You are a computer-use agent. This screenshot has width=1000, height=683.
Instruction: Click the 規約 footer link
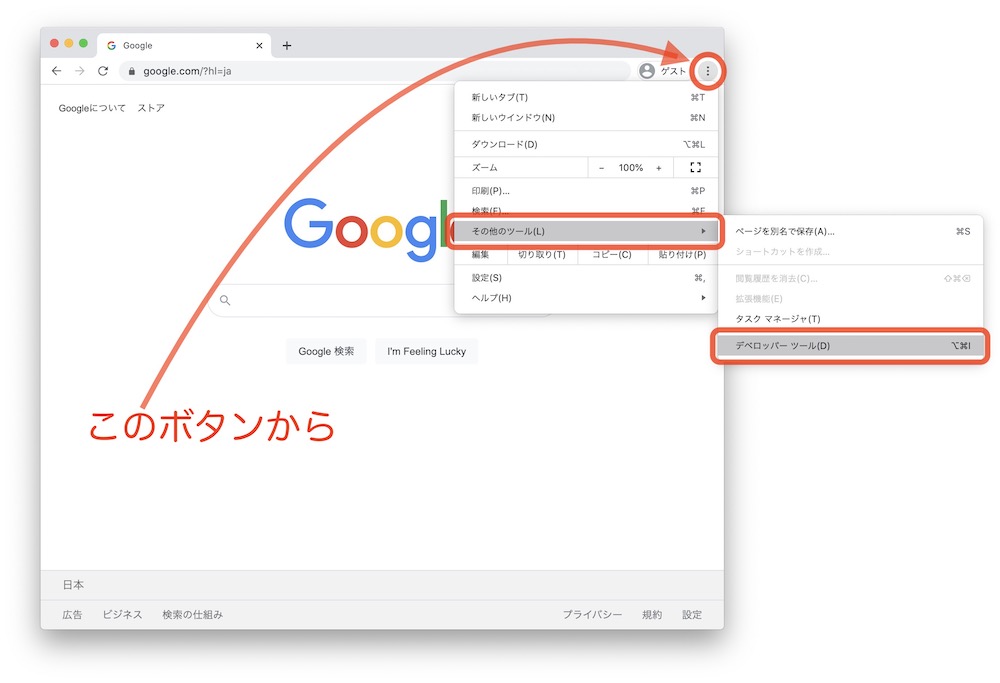652,615
